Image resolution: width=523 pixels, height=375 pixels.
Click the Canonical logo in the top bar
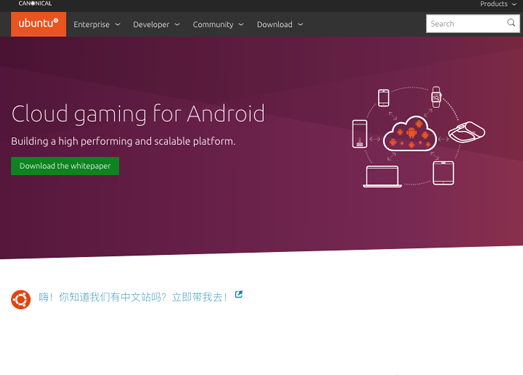tap(35, 4)
